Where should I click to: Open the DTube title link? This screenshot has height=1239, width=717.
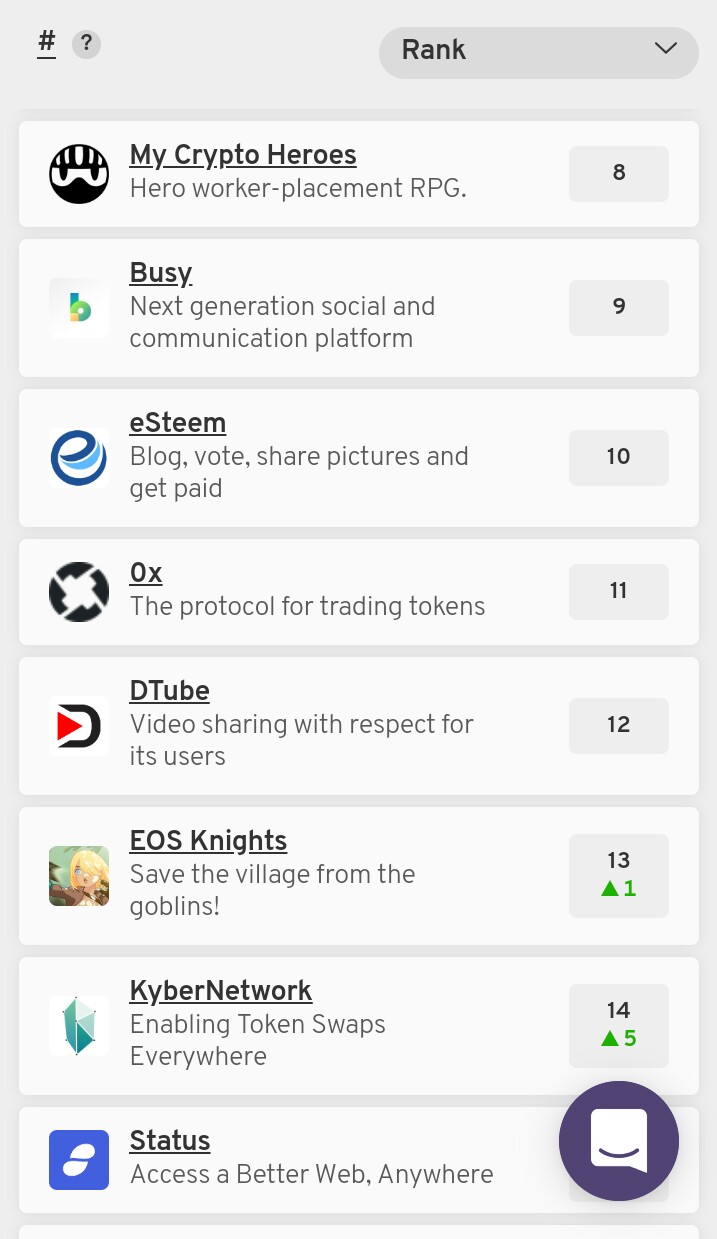[x=170, y=691]
